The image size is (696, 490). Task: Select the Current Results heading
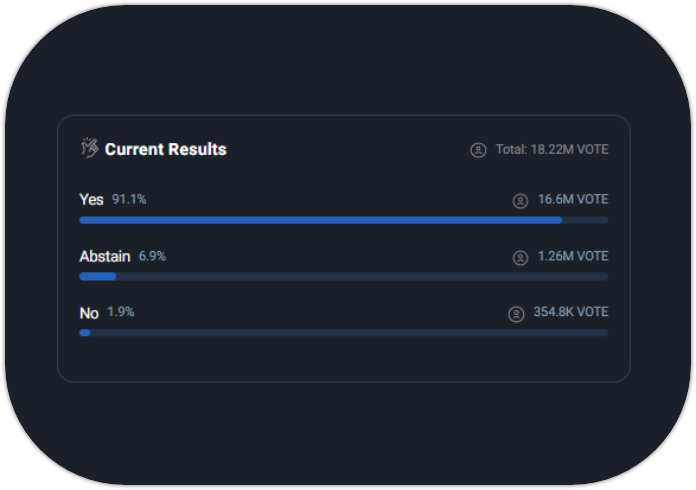point(165,149)
